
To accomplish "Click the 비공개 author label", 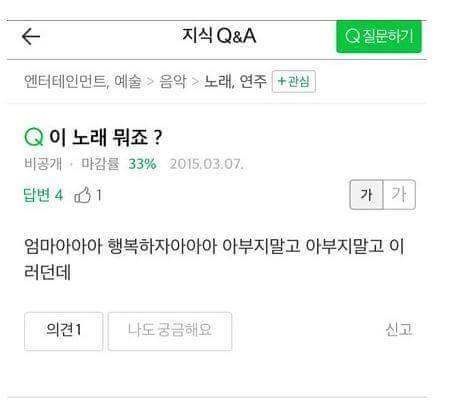I will [x=43, y=164].
